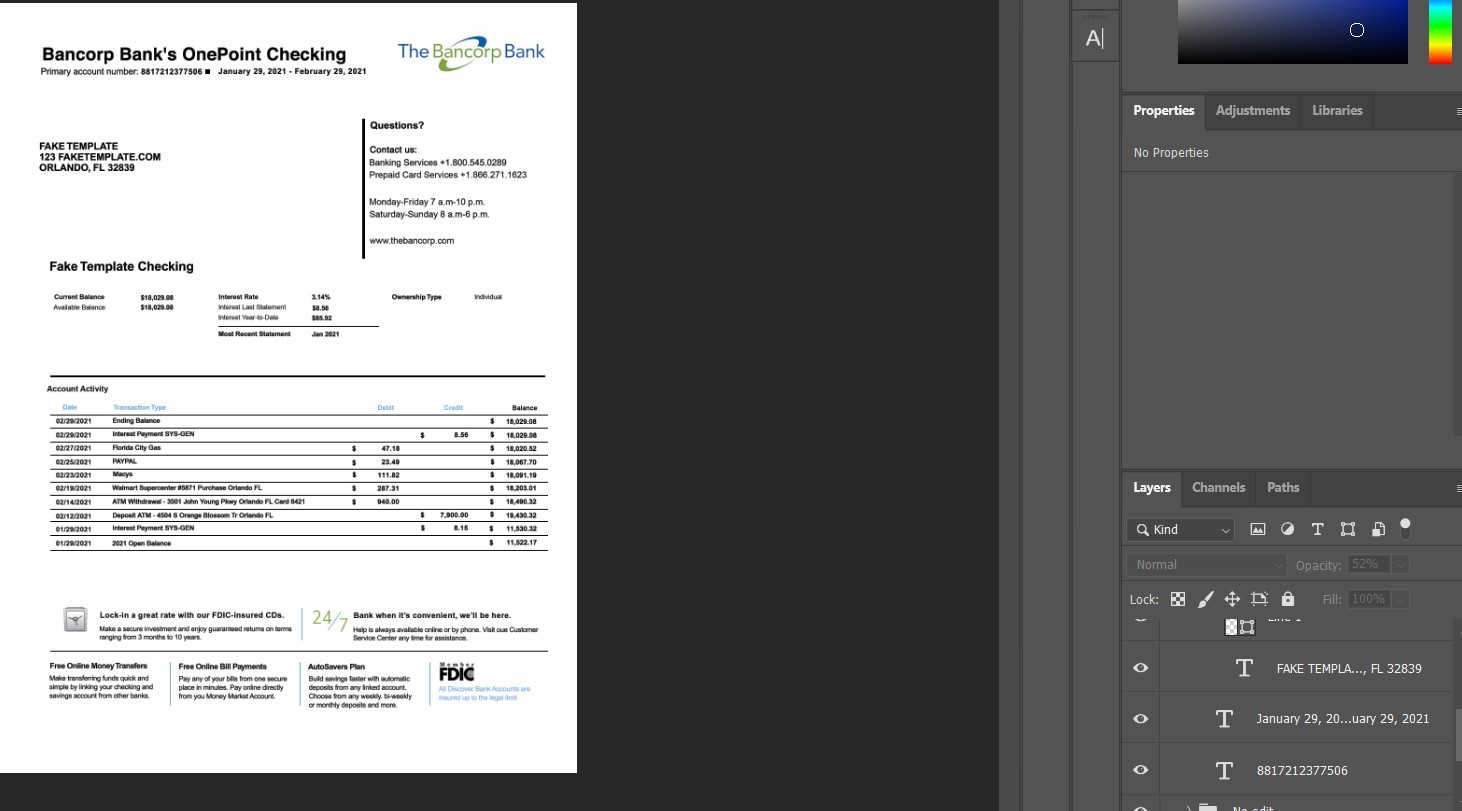1462x811 pixels.
Task: Click 'Free Online Money Transfers' heading
Action: click(x=98, y=666)
